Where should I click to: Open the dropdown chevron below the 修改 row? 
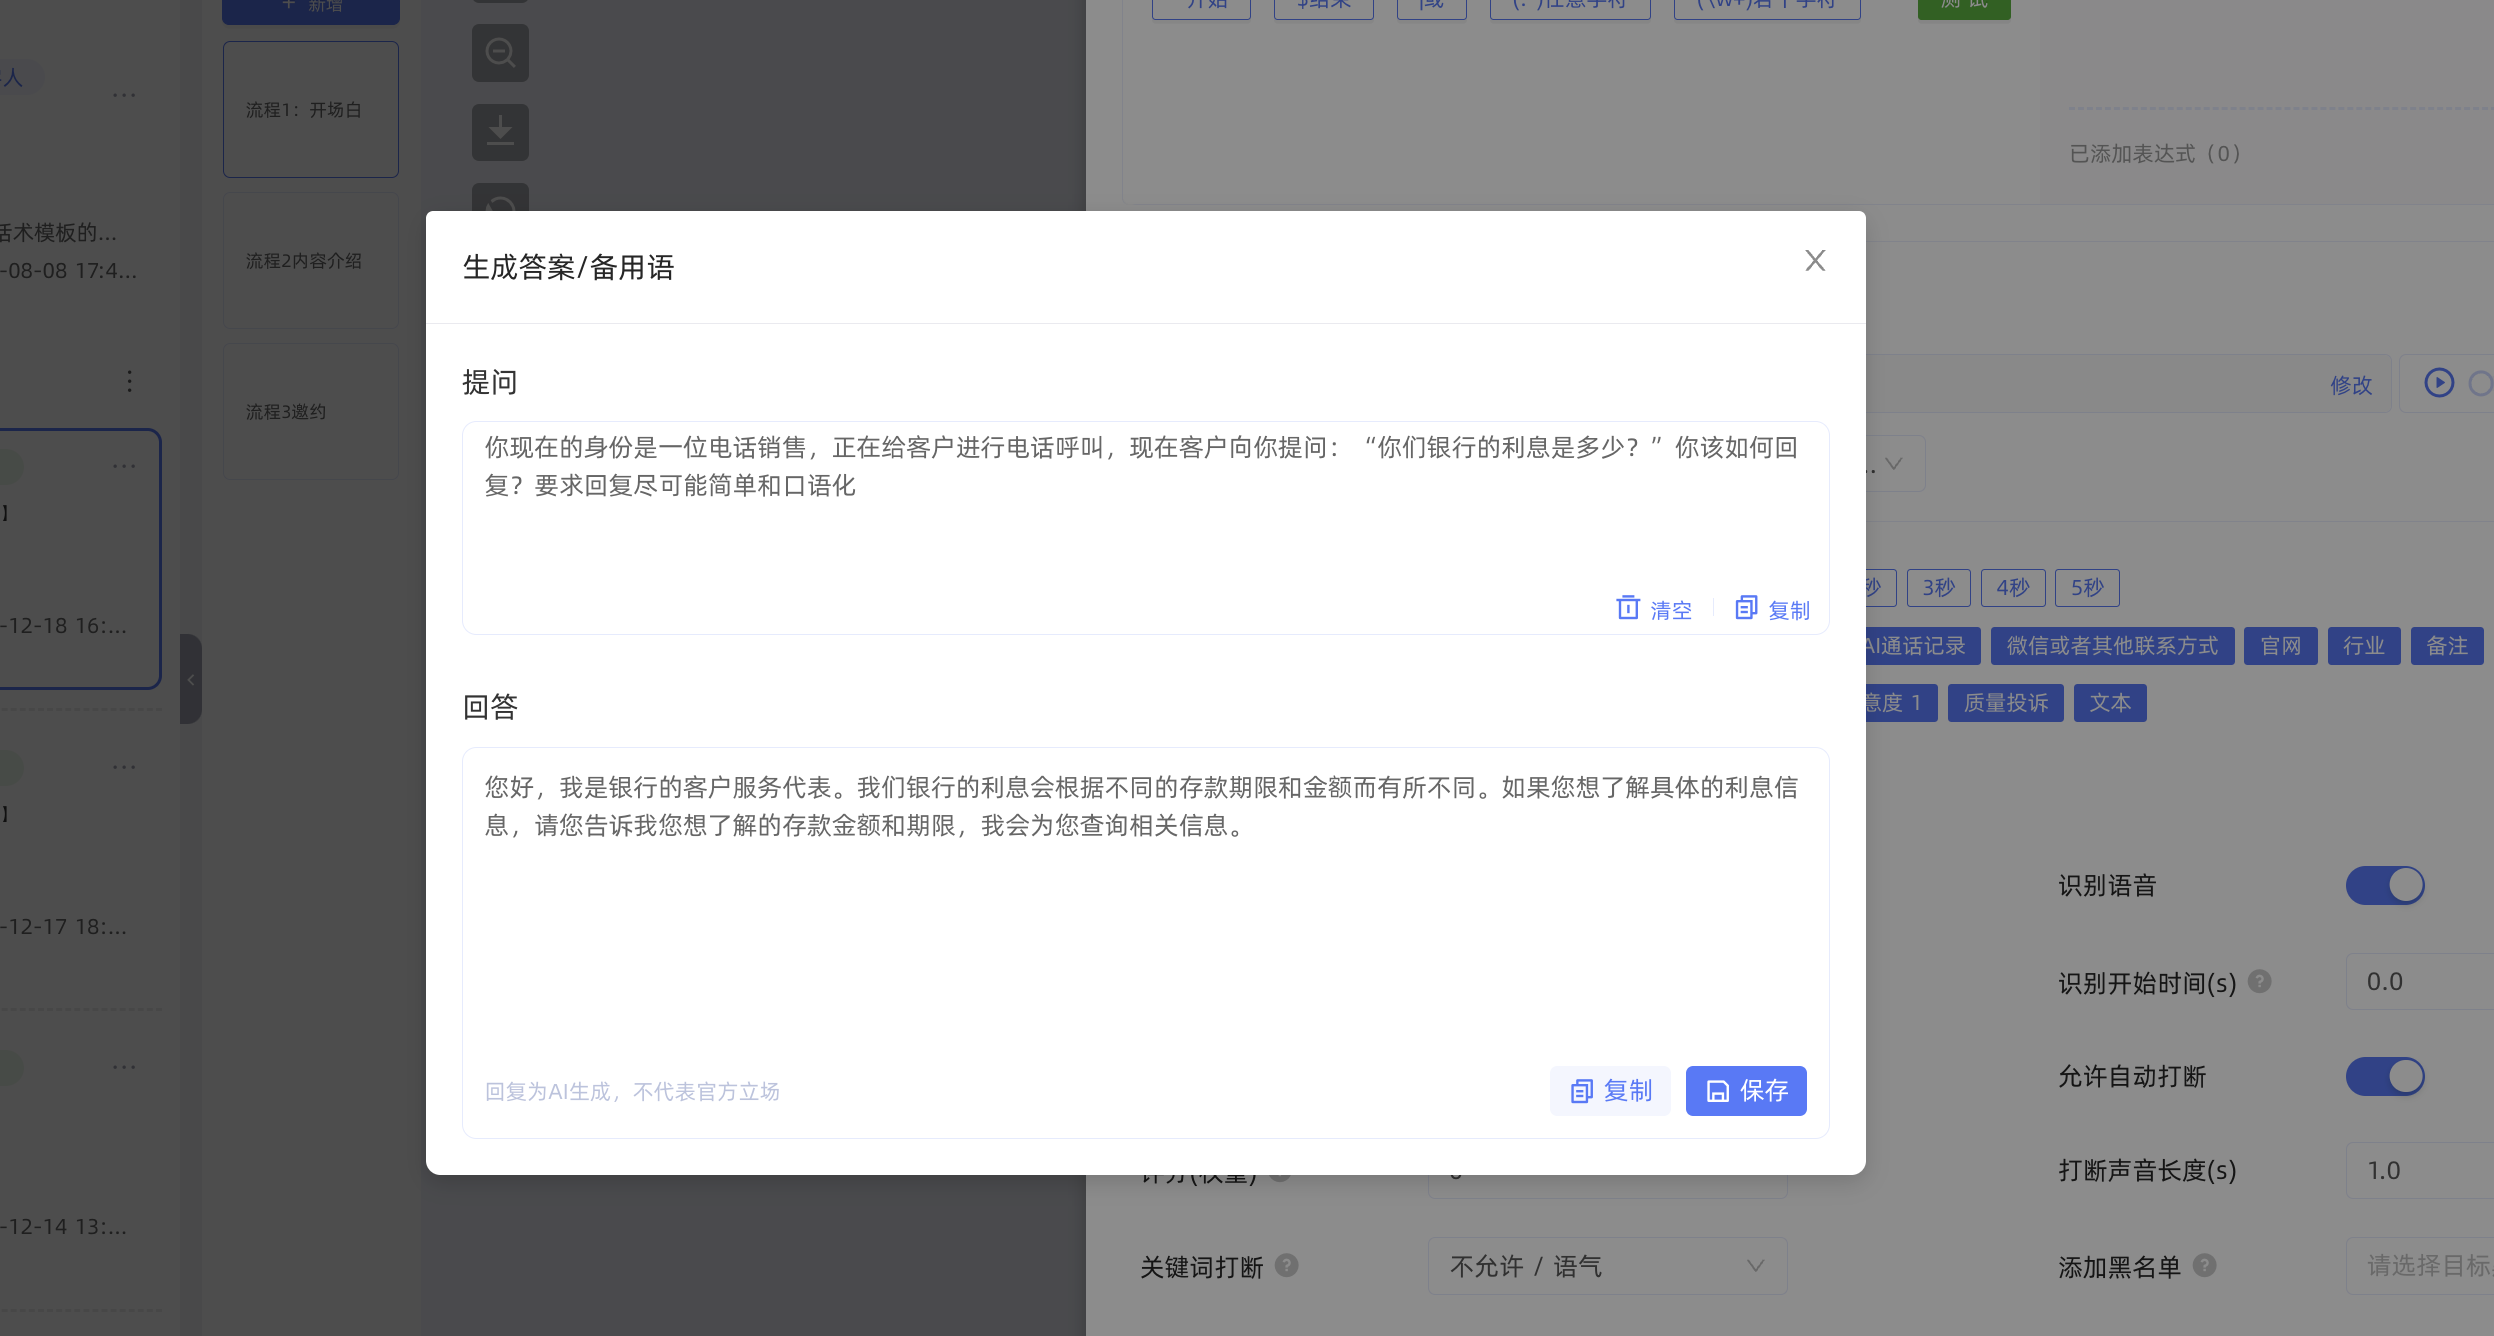(1894, 464)
